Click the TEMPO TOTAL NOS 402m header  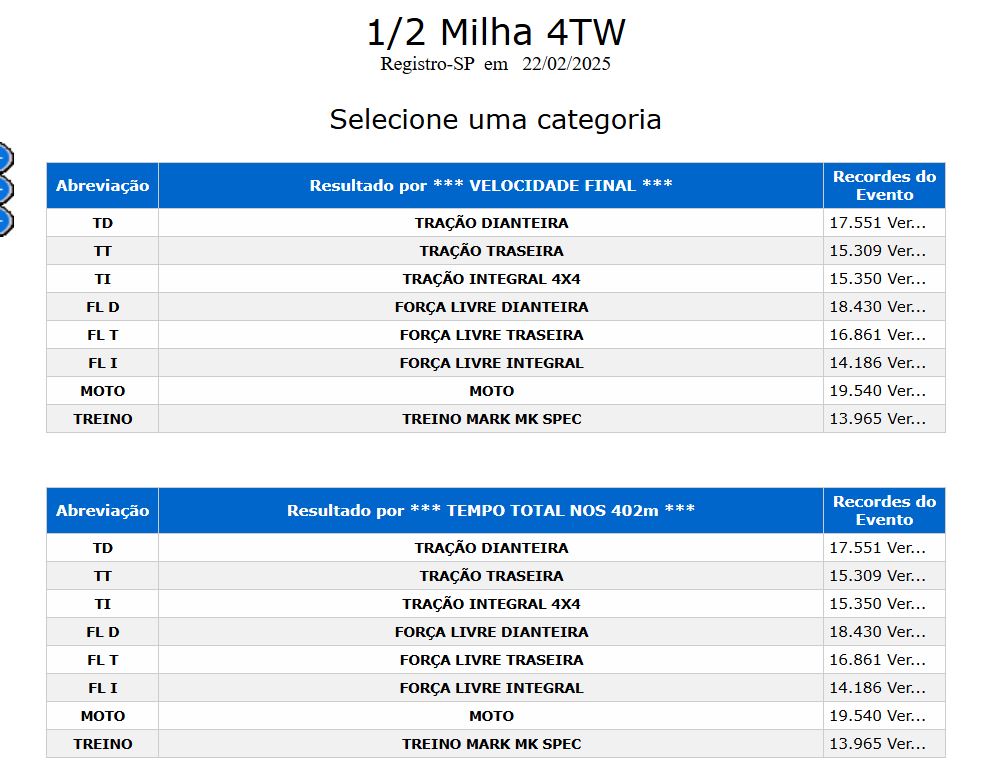coord(491,510)
